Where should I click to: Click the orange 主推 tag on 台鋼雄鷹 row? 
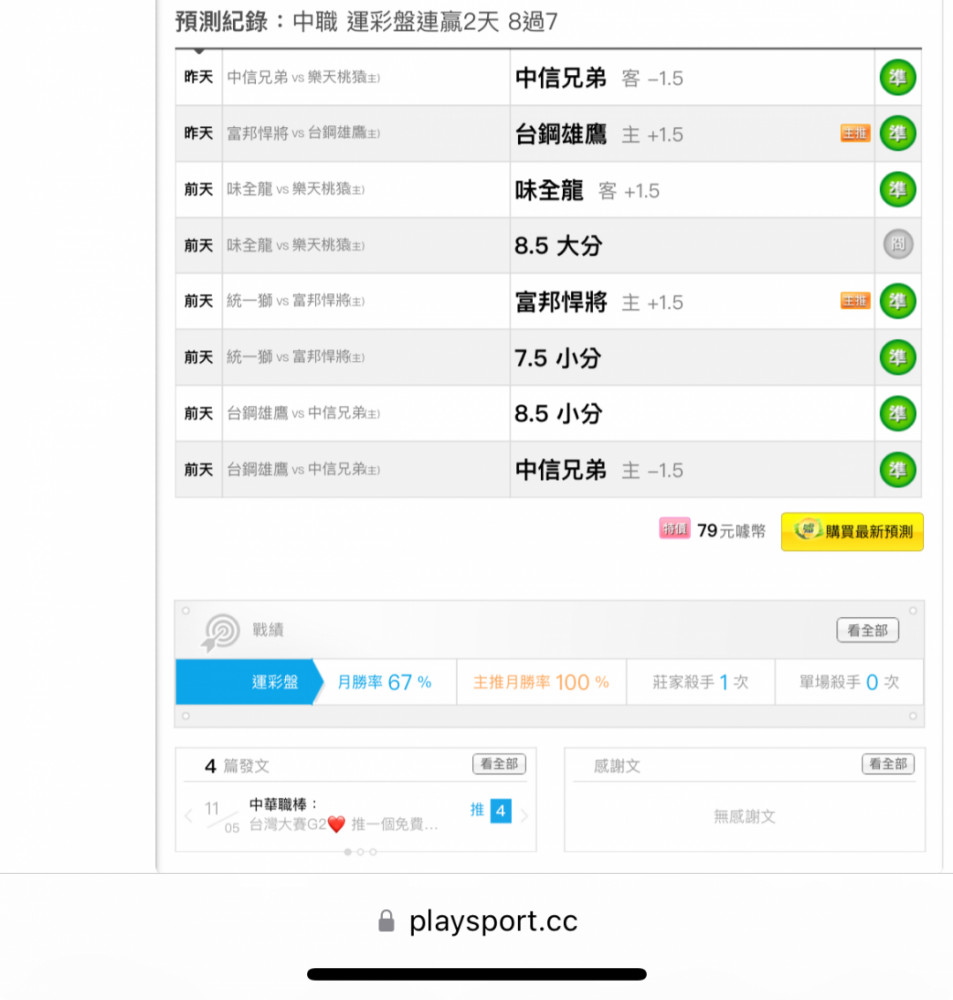[x=855, y=133]
